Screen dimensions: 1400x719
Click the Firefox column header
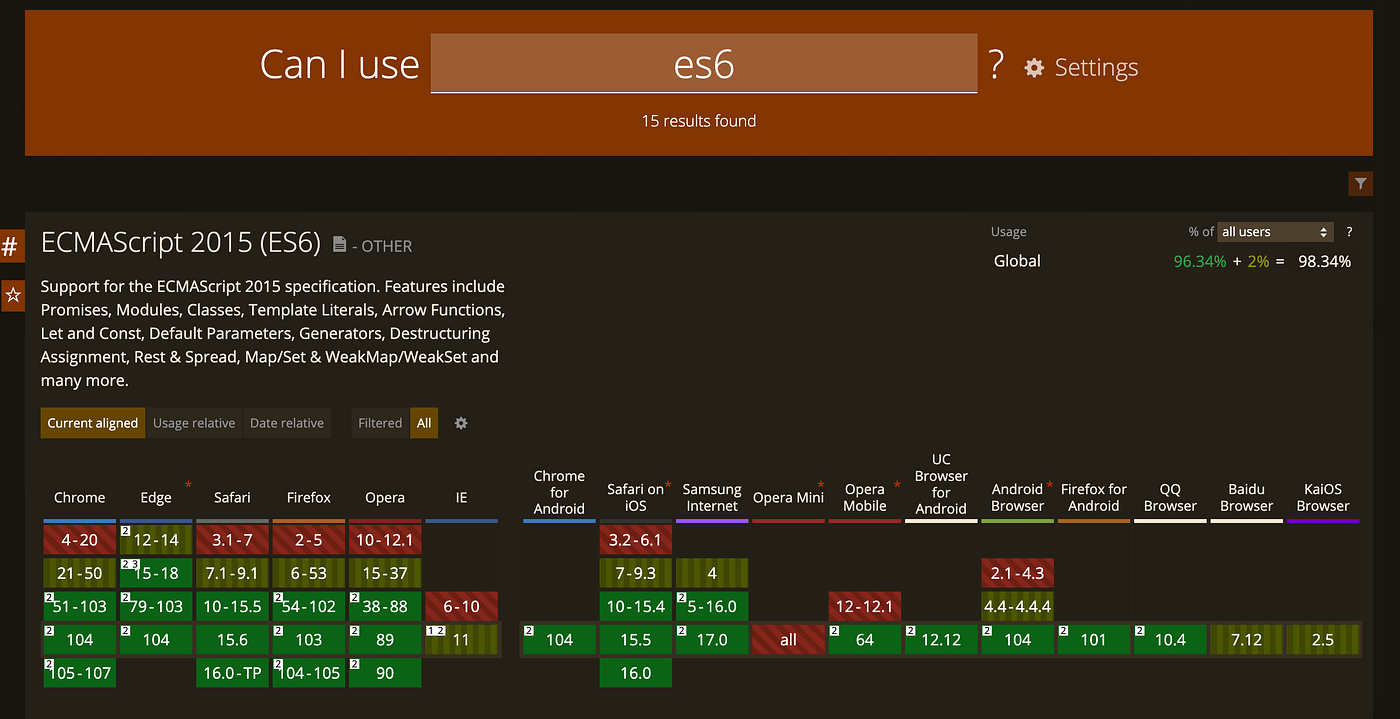[309, 497]
